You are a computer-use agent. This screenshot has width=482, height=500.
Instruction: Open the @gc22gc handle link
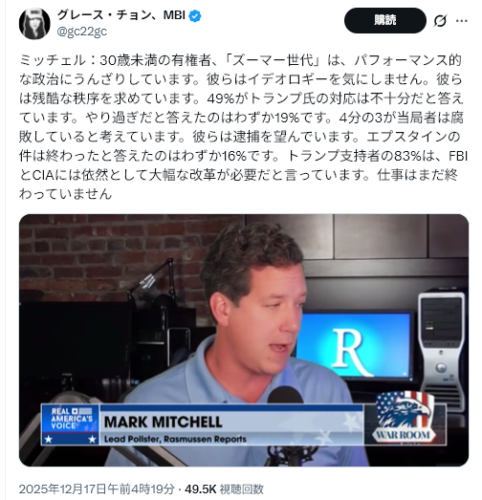pyautogui.click(x=82, y=31)
